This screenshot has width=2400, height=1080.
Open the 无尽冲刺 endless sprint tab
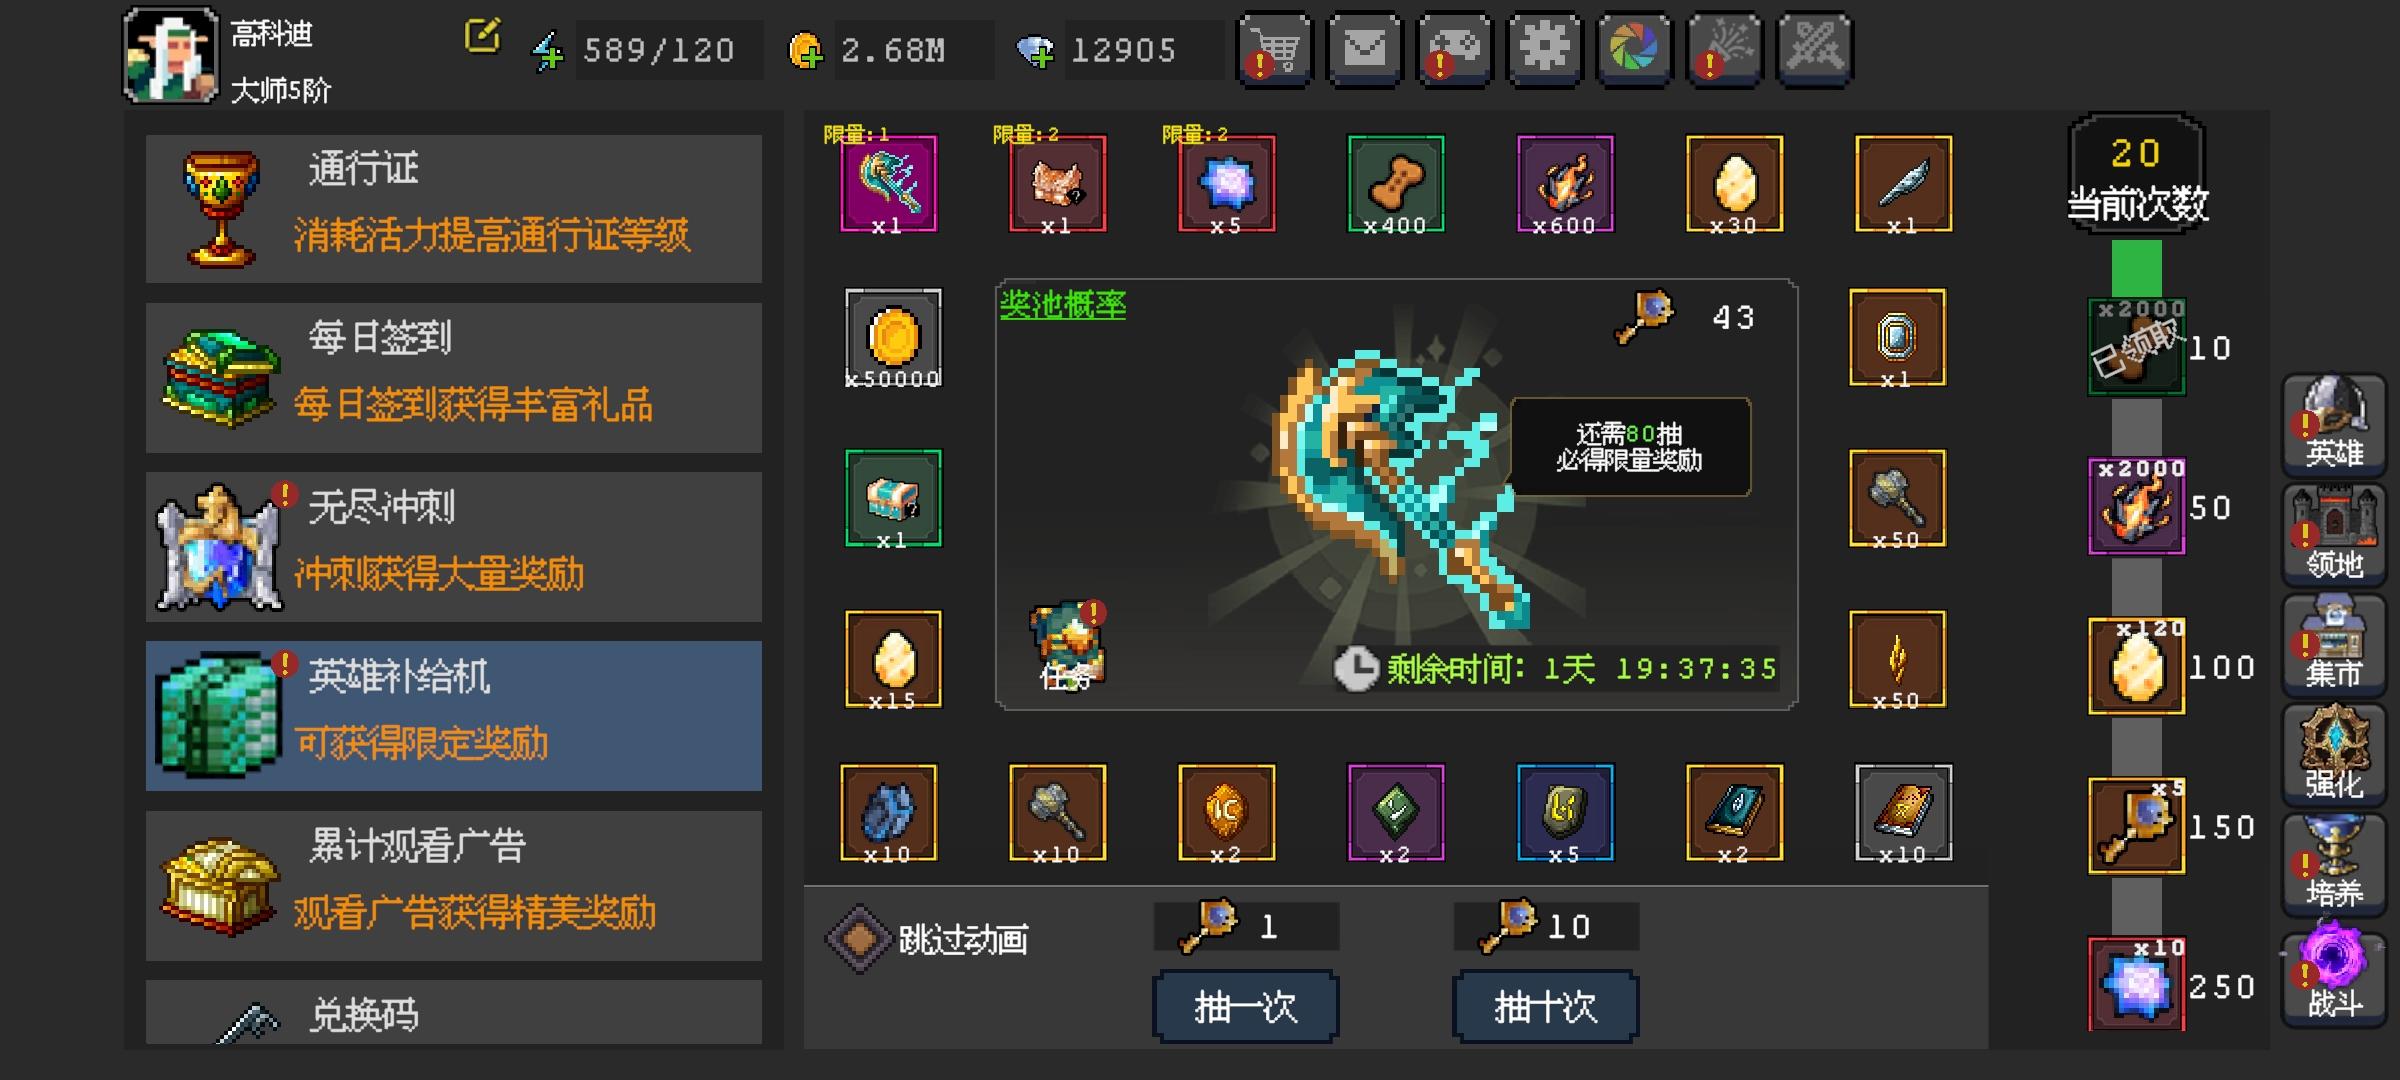pyautogui.click(x=454, y=547)
